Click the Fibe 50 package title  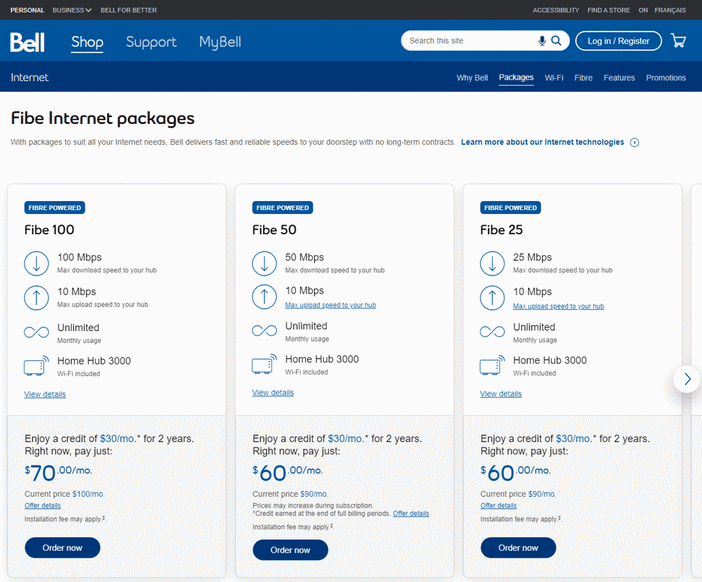point(274,230)
